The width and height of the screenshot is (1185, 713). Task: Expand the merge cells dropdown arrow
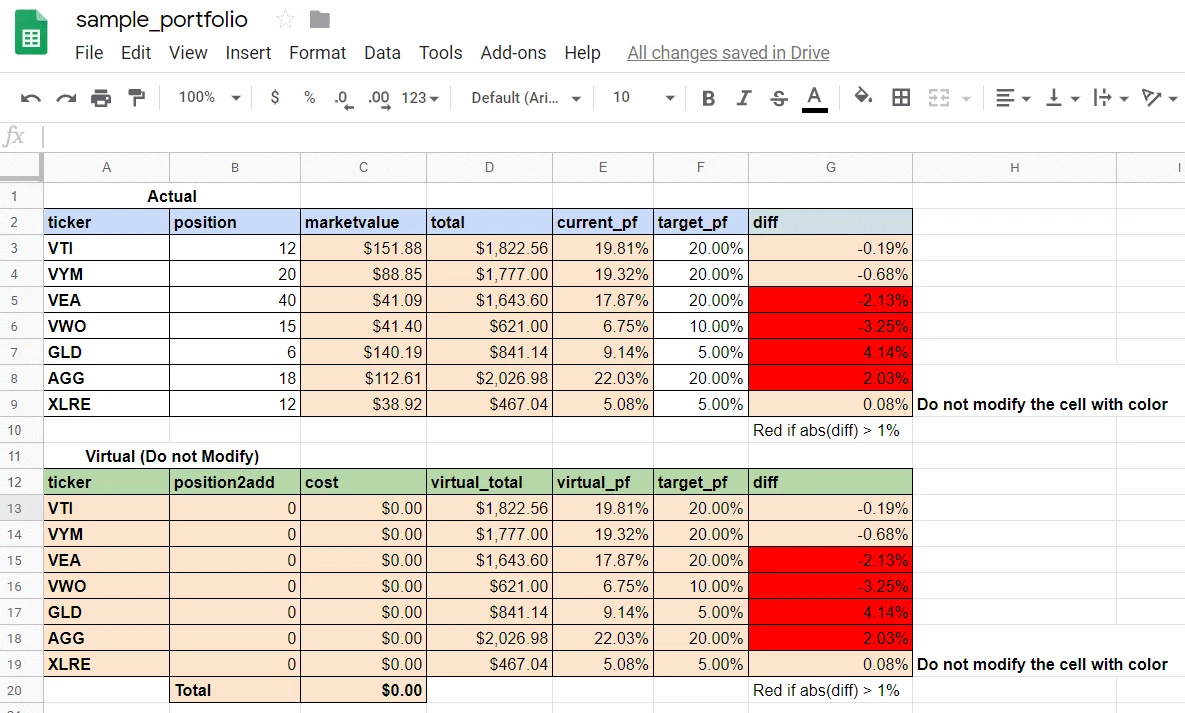(967, 98)
